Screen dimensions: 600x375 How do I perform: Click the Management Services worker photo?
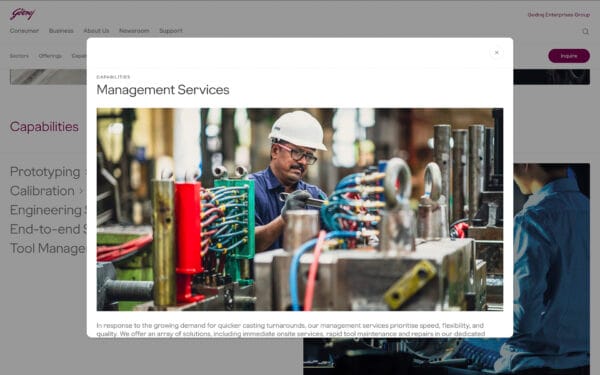coord(300,209)
